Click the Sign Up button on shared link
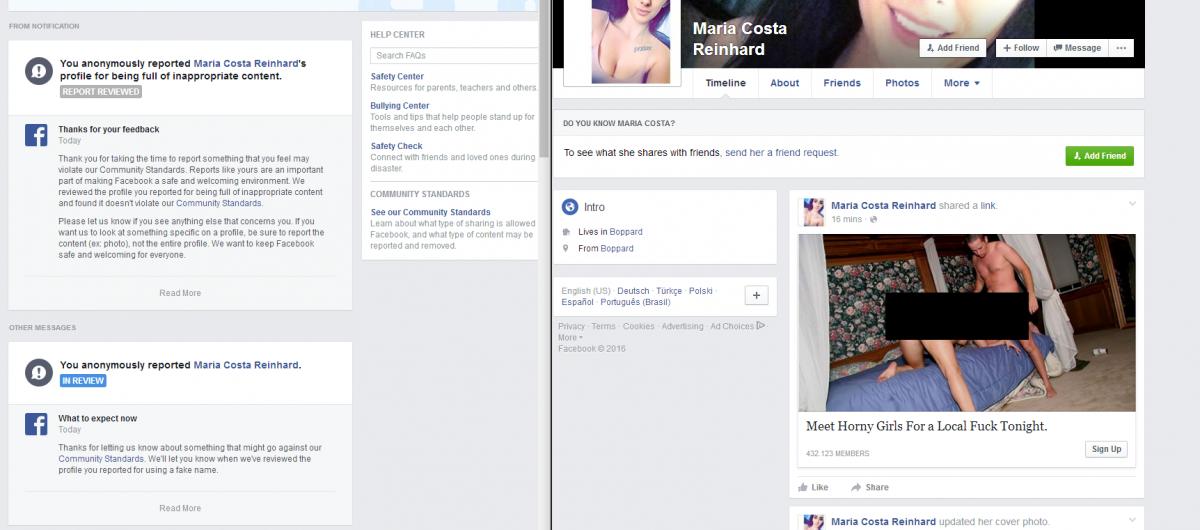This screenshot has width=1200, height=530. click(1106, 449)
